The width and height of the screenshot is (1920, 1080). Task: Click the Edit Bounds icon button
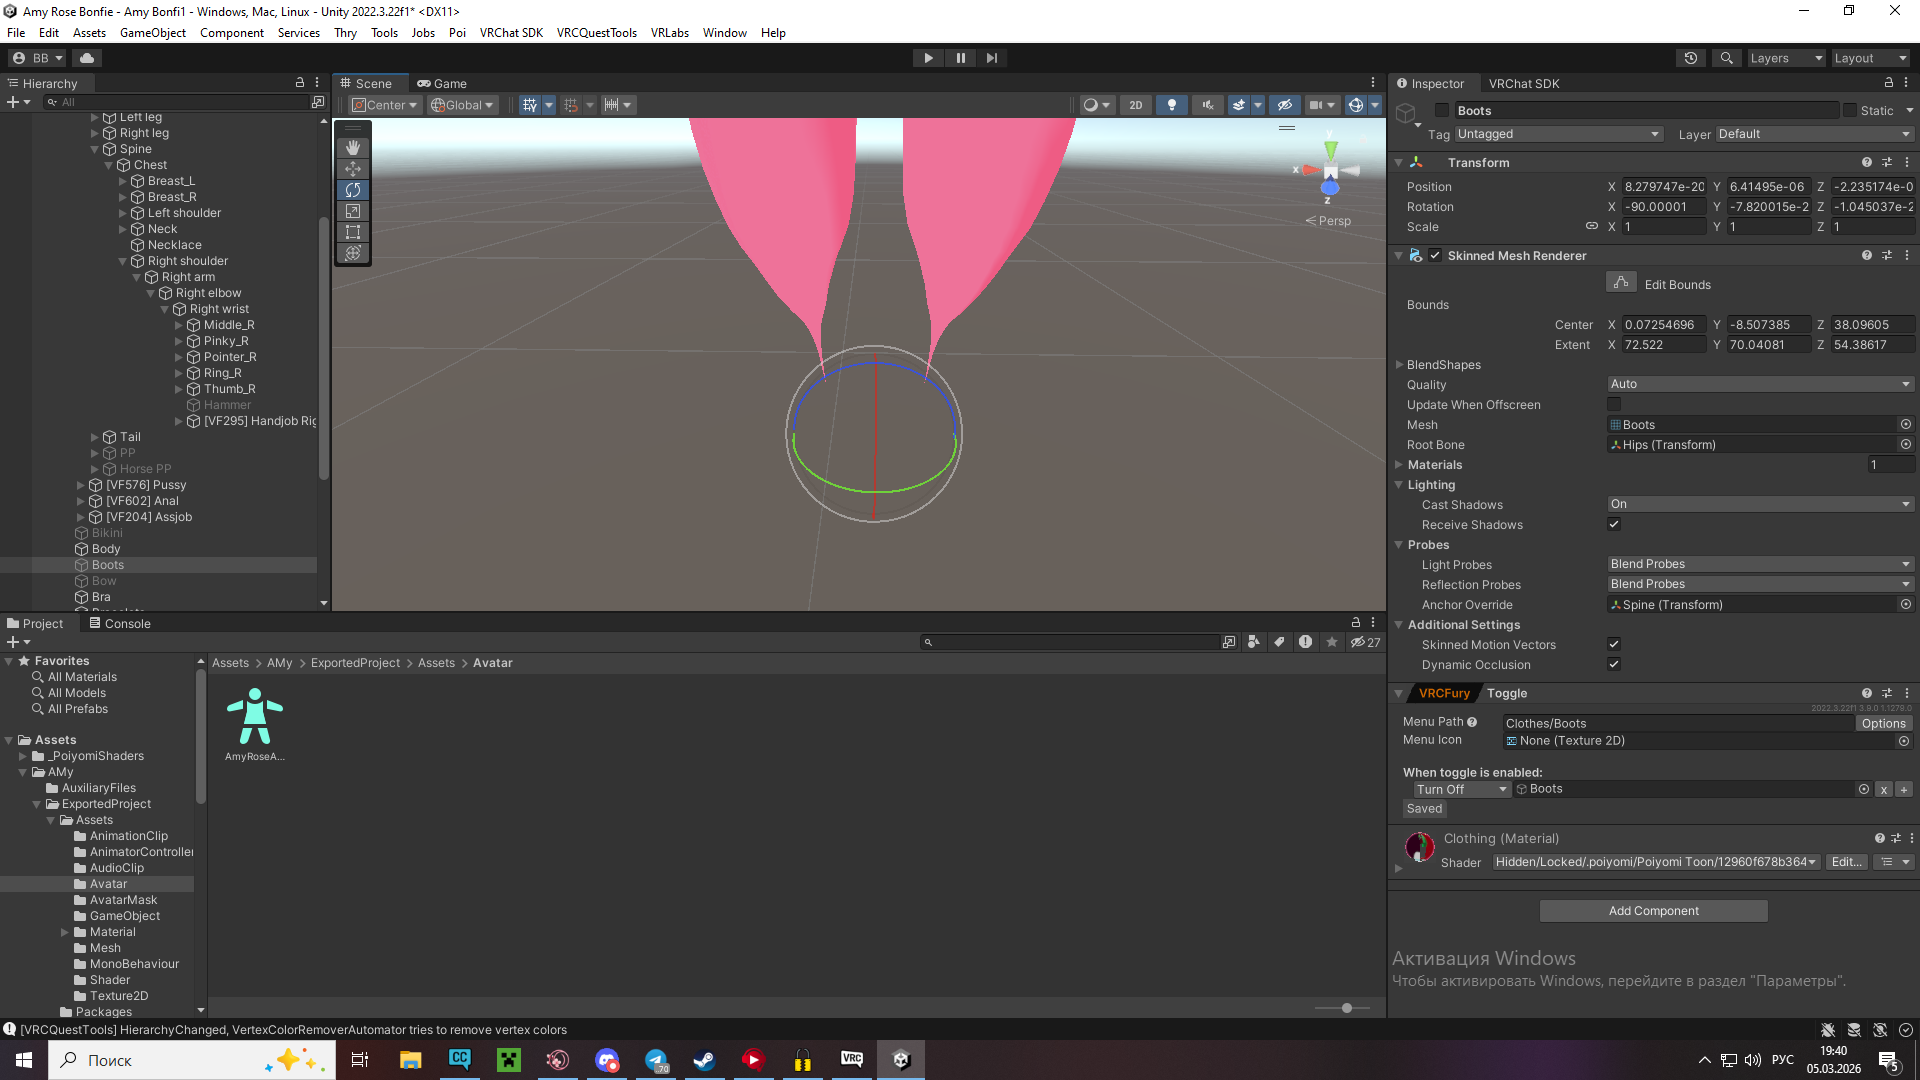click(x=1621, y=283)
